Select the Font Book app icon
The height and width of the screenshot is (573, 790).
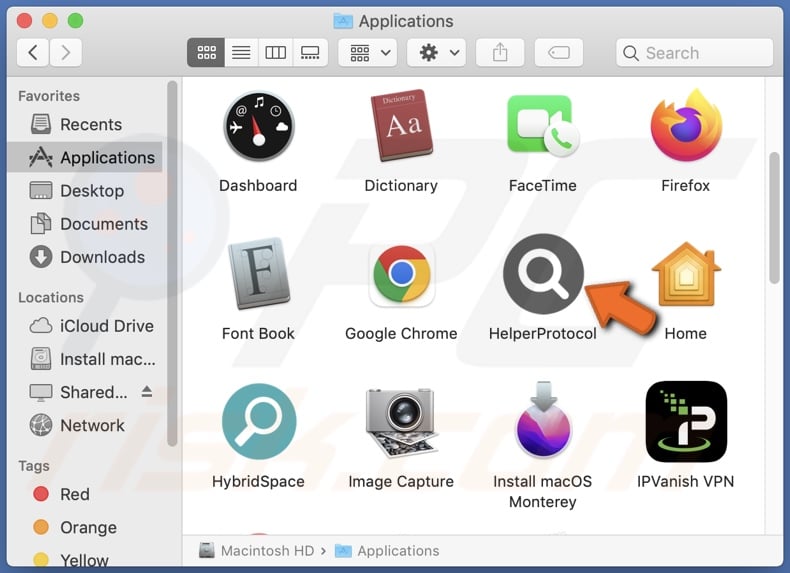click(258, 273)
